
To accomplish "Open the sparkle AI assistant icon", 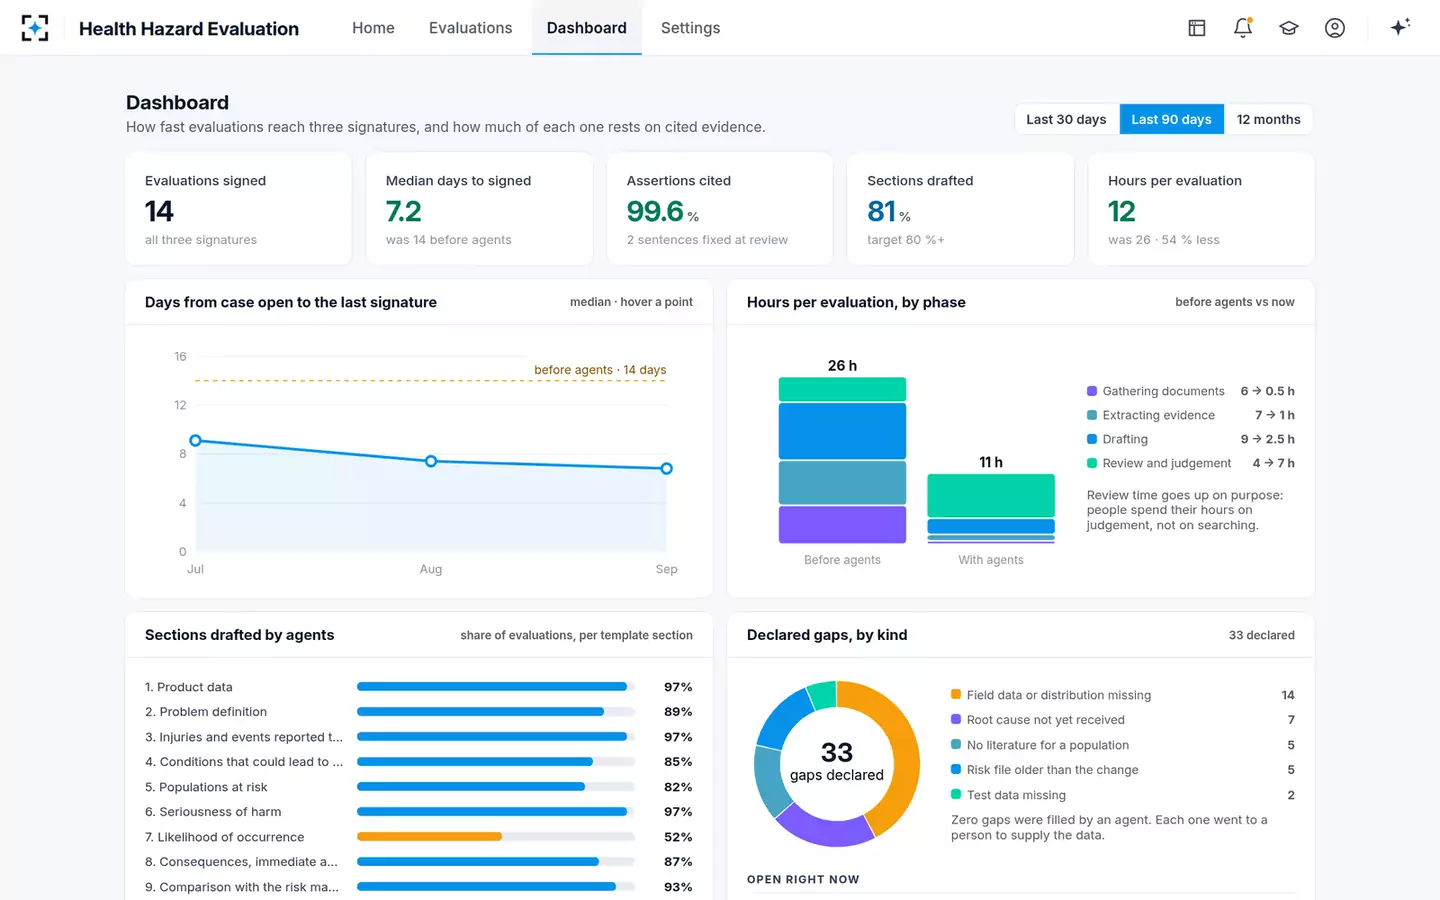I will [1400, 27].
